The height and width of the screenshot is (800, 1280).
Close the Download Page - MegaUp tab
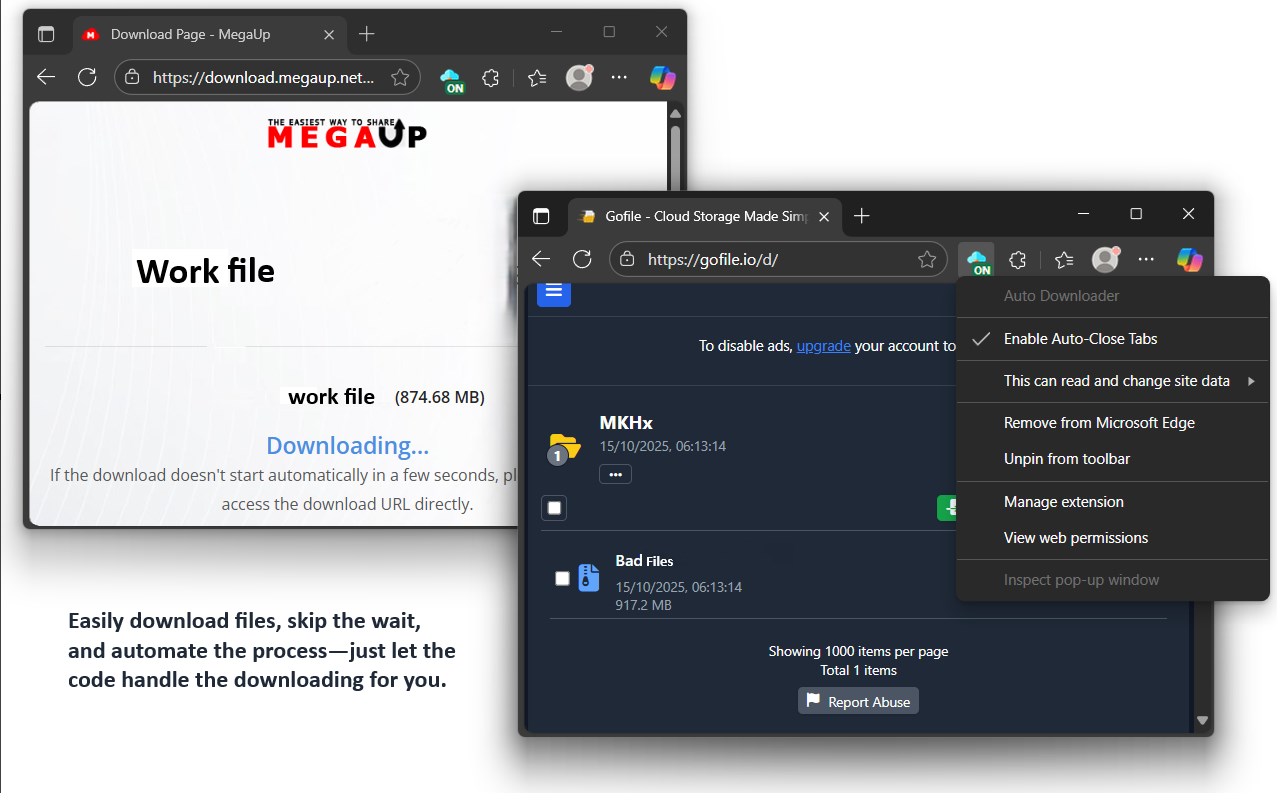[x=329, y=34]
